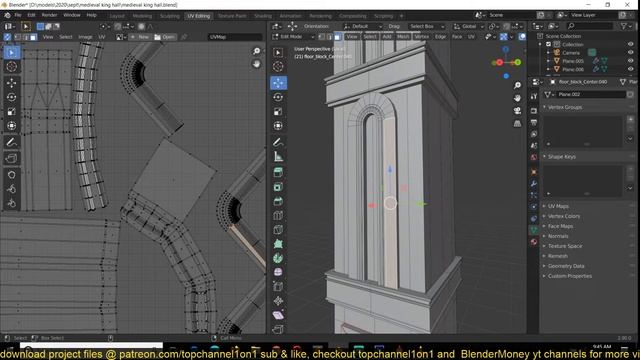Enable face select mode in 3D header
Image resolution: width=640 pixels, height=360 pixels.
click(338, 37)
